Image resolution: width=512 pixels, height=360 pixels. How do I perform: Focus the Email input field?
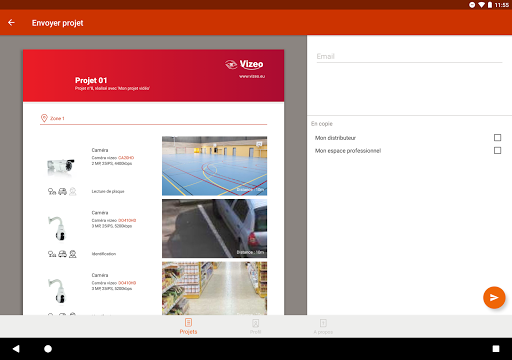point(409,56)
